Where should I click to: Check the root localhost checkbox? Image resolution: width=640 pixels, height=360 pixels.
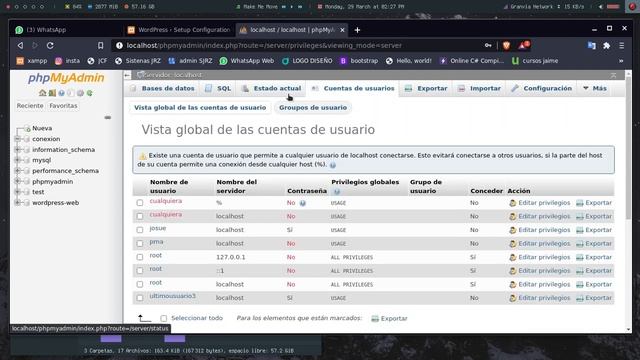pyautogui.click(x=140, y=284)
